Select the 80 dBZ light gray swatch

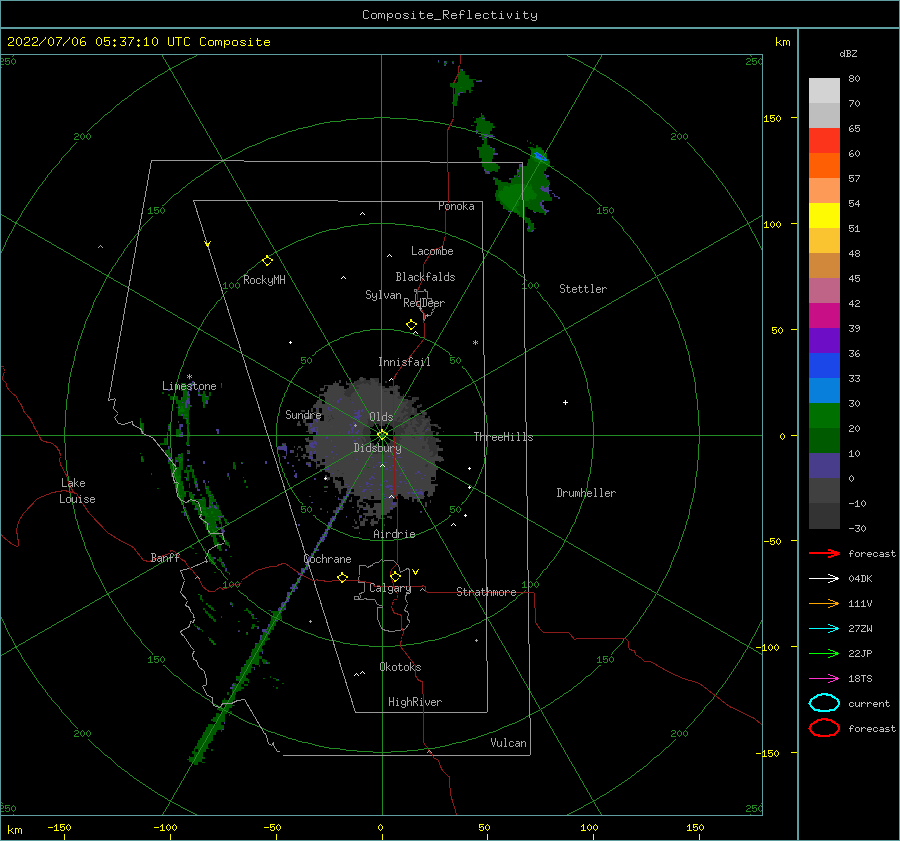824,90
